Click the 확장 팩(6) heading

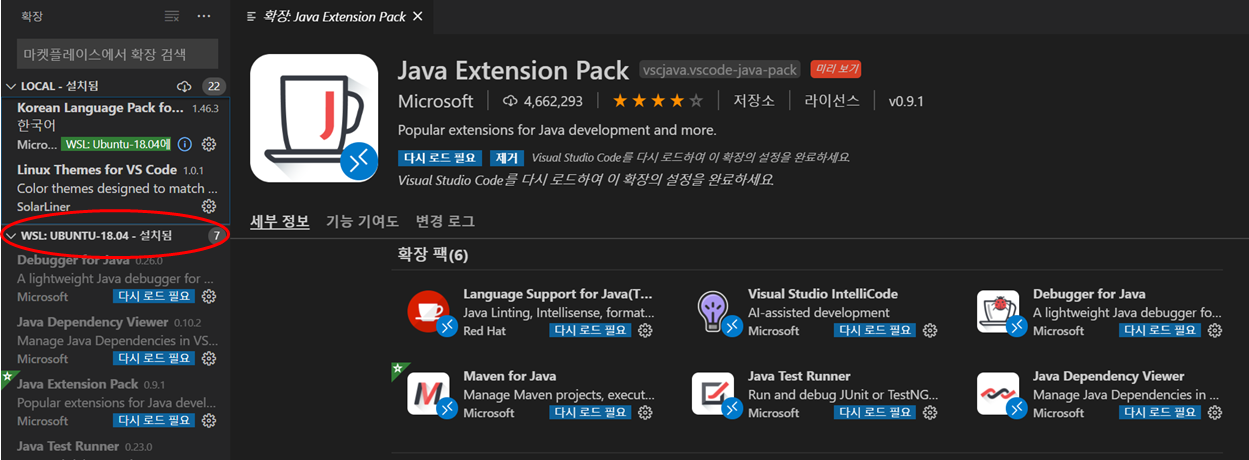point(433,255)
